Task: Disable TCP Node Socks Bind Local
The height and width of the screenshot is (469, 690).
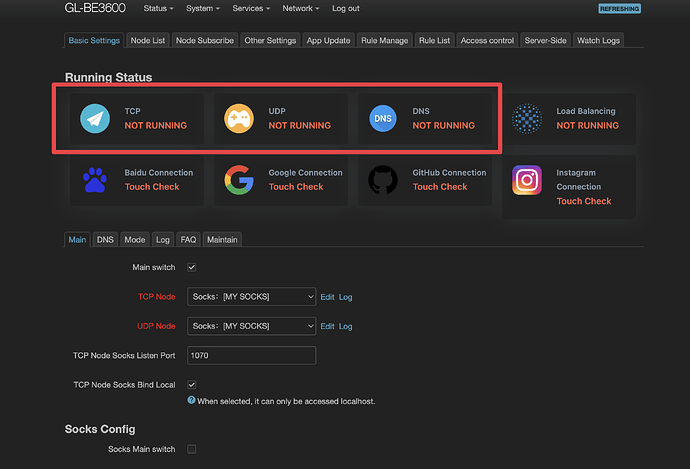Action: 192,384
